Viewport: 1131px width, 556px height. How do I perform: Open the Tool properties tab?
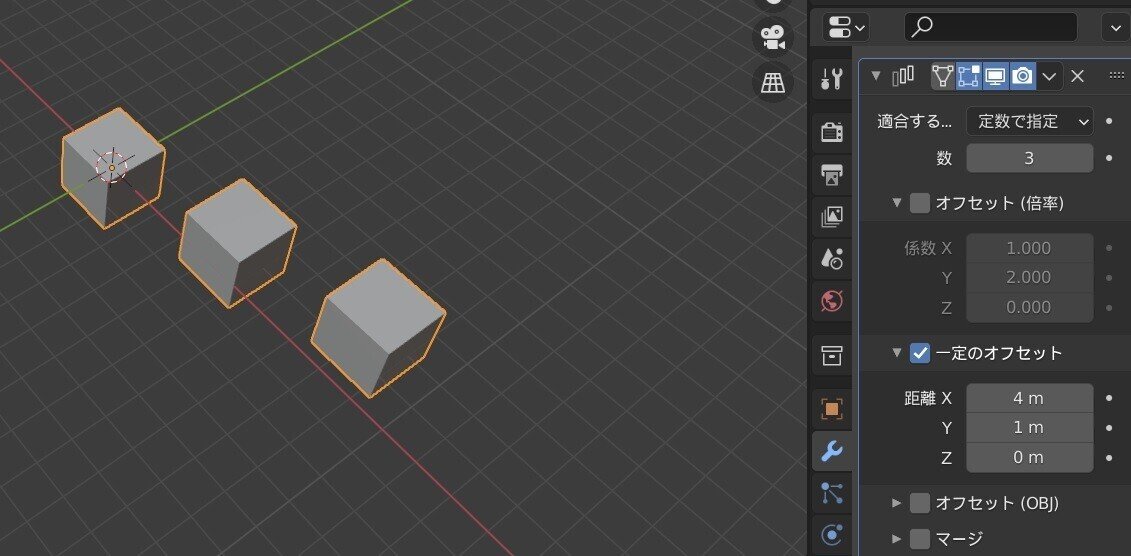pos(832,78)
